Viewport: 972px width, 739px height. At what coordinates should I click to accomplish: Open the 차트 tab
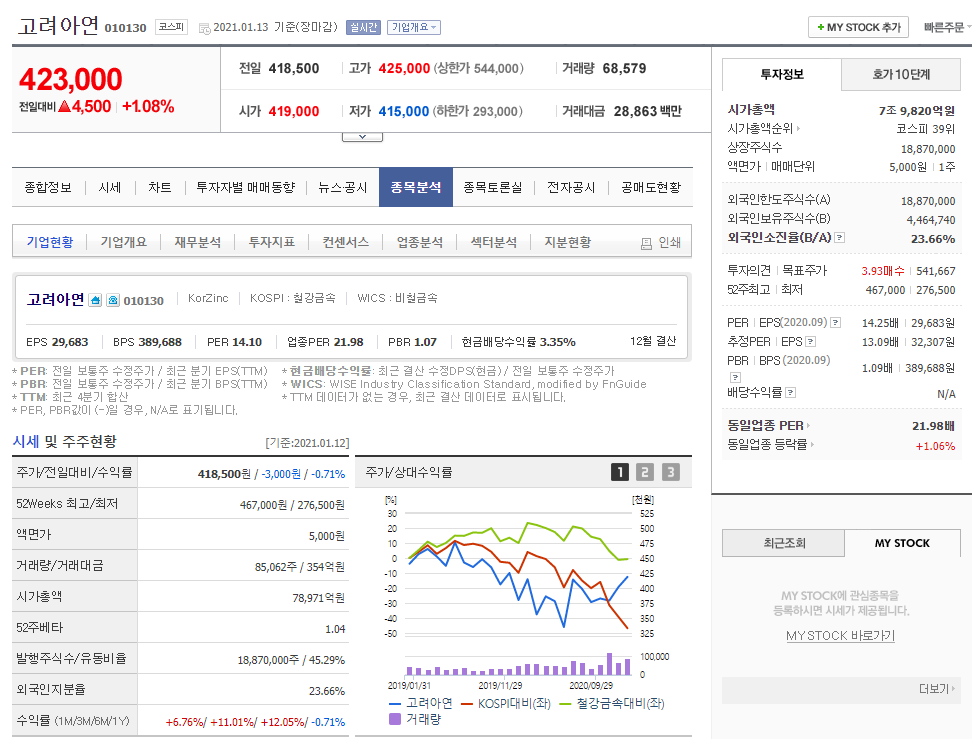[160, 187]
